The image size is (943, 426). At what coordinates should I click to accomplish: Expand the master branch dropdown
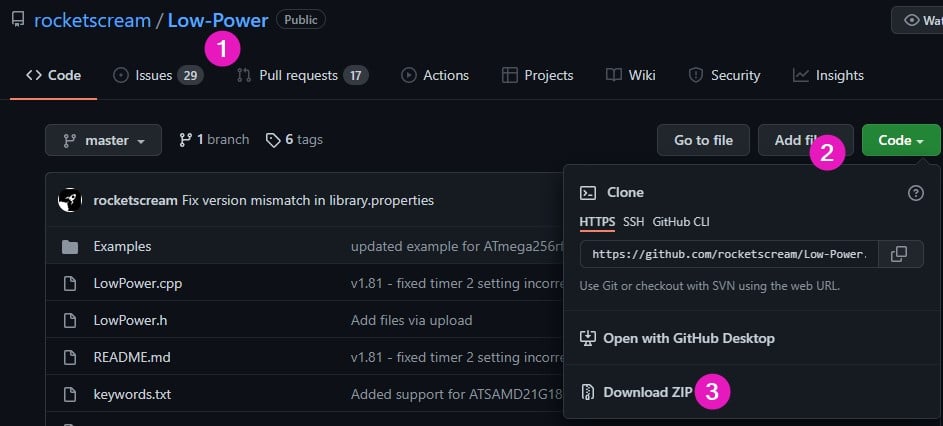(103, 140)
